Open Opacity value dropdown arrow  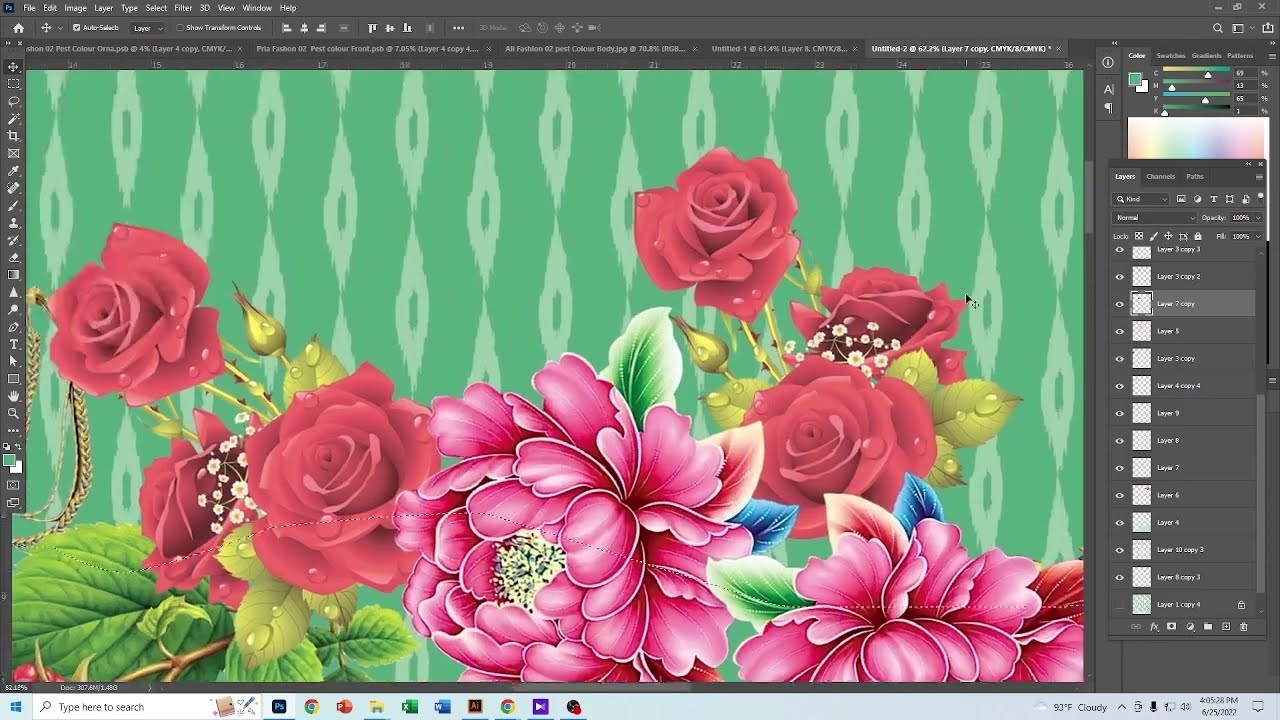click(1256, 217)
